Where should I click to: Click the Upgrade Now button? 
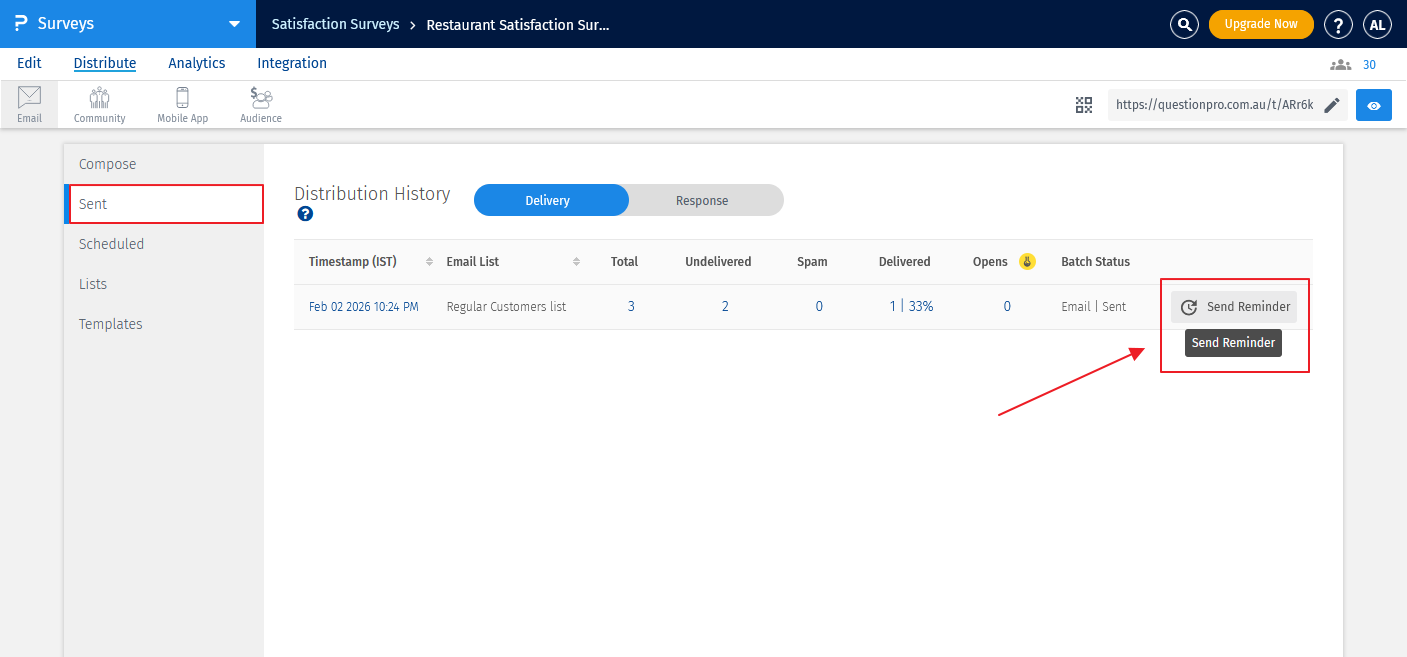coord(1260,24)
